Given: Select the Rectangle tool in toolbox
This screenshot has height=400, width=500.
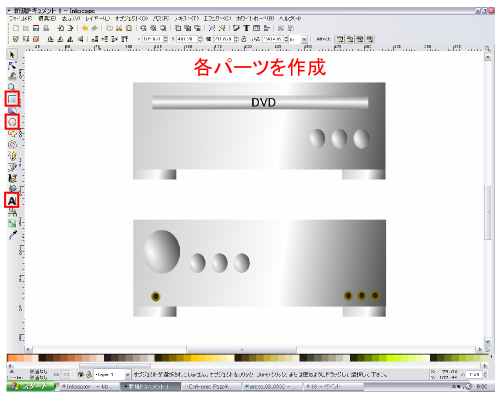Looking at the screenshot, I should (x=12, y=99).
